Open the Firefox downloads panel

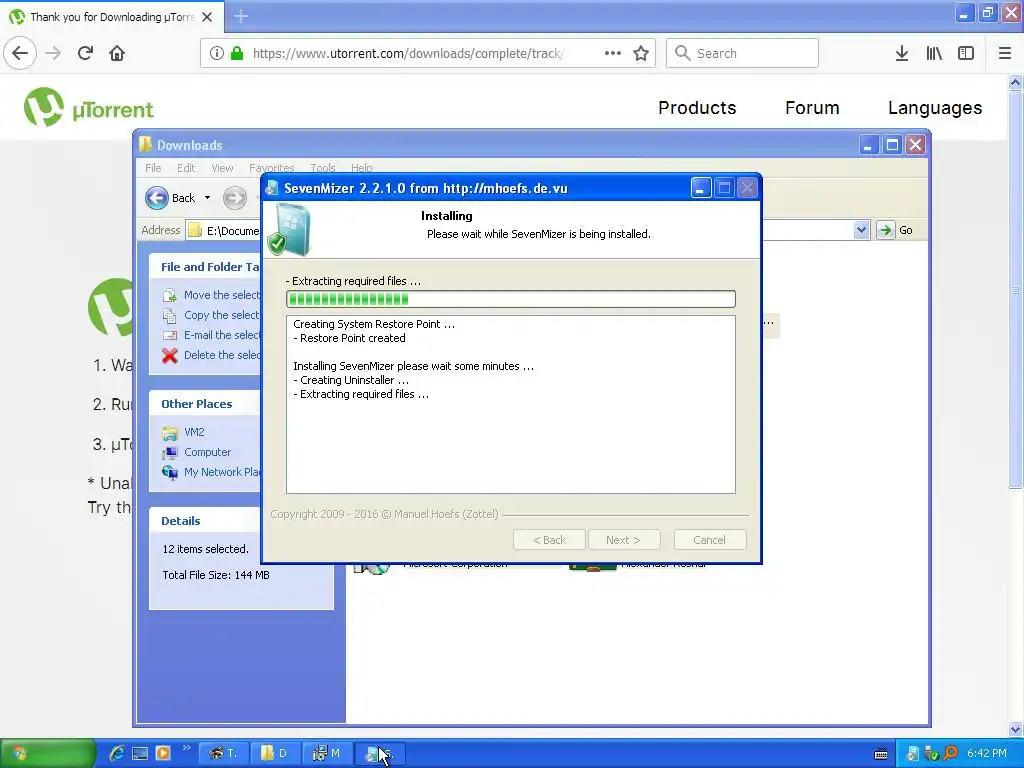pyautogui.click(x=901, y=53)
